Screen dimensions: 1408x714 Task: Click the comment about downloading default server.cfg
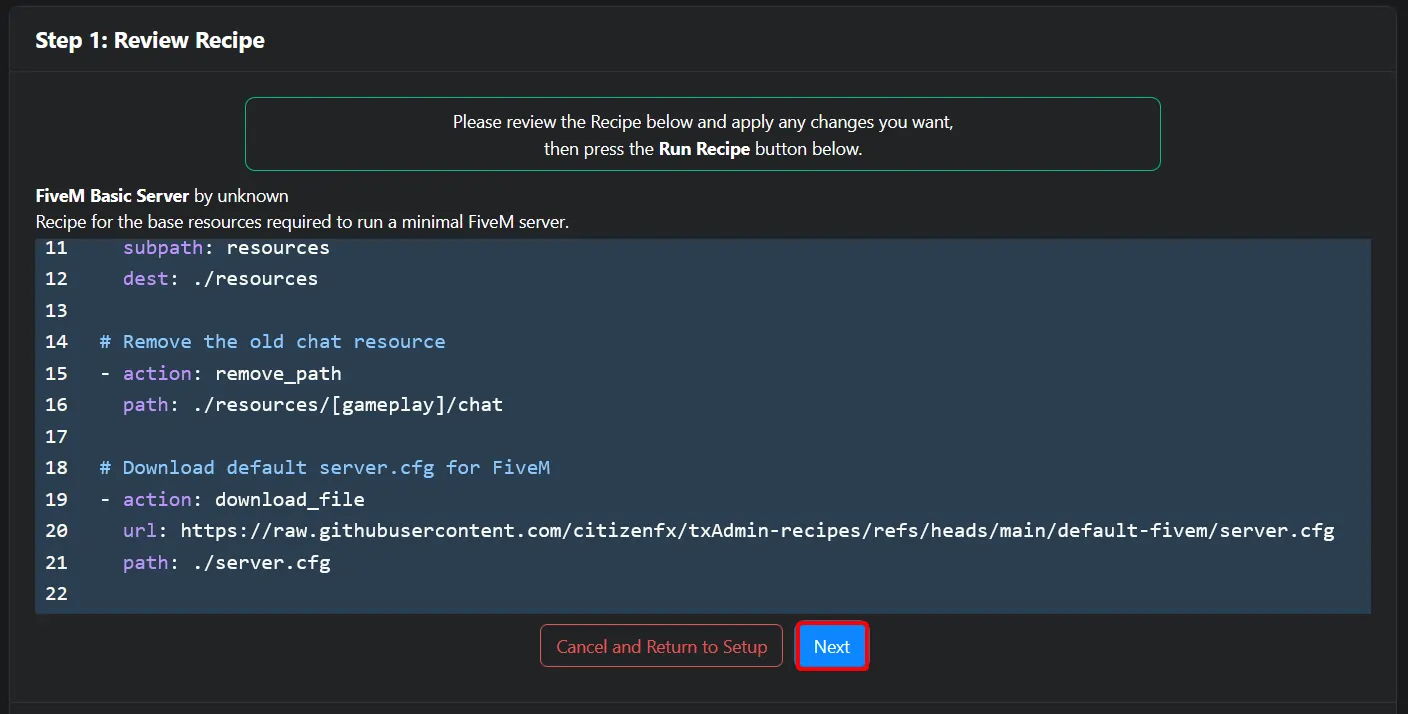coord(328,467)
